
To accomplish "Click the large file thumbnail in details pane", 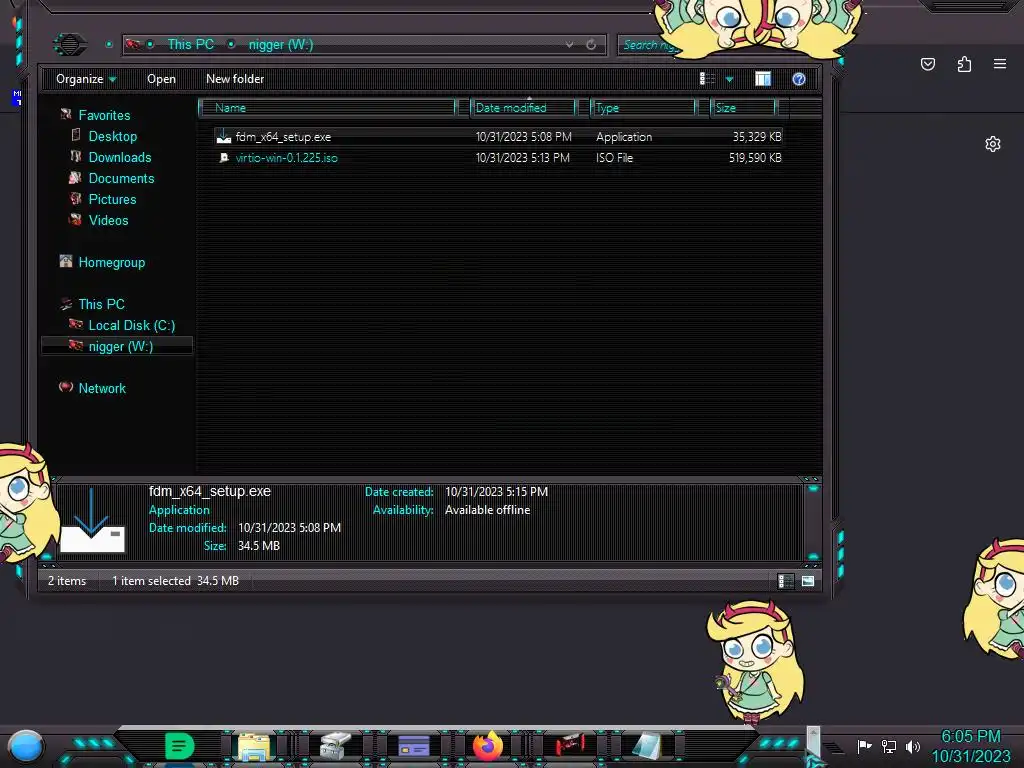I will coord(91,520).
